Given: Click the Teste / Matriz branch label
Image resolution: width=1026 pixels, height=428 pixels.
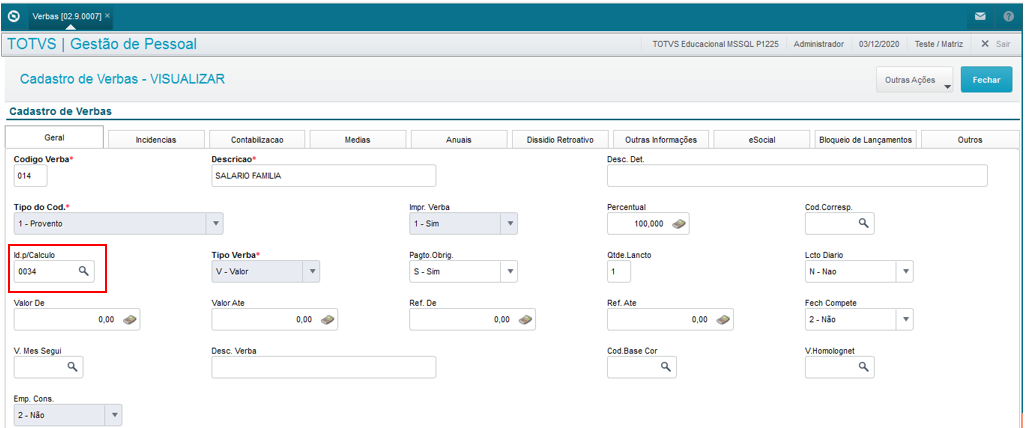Looking at the screenshot, I should pos(939,45).
